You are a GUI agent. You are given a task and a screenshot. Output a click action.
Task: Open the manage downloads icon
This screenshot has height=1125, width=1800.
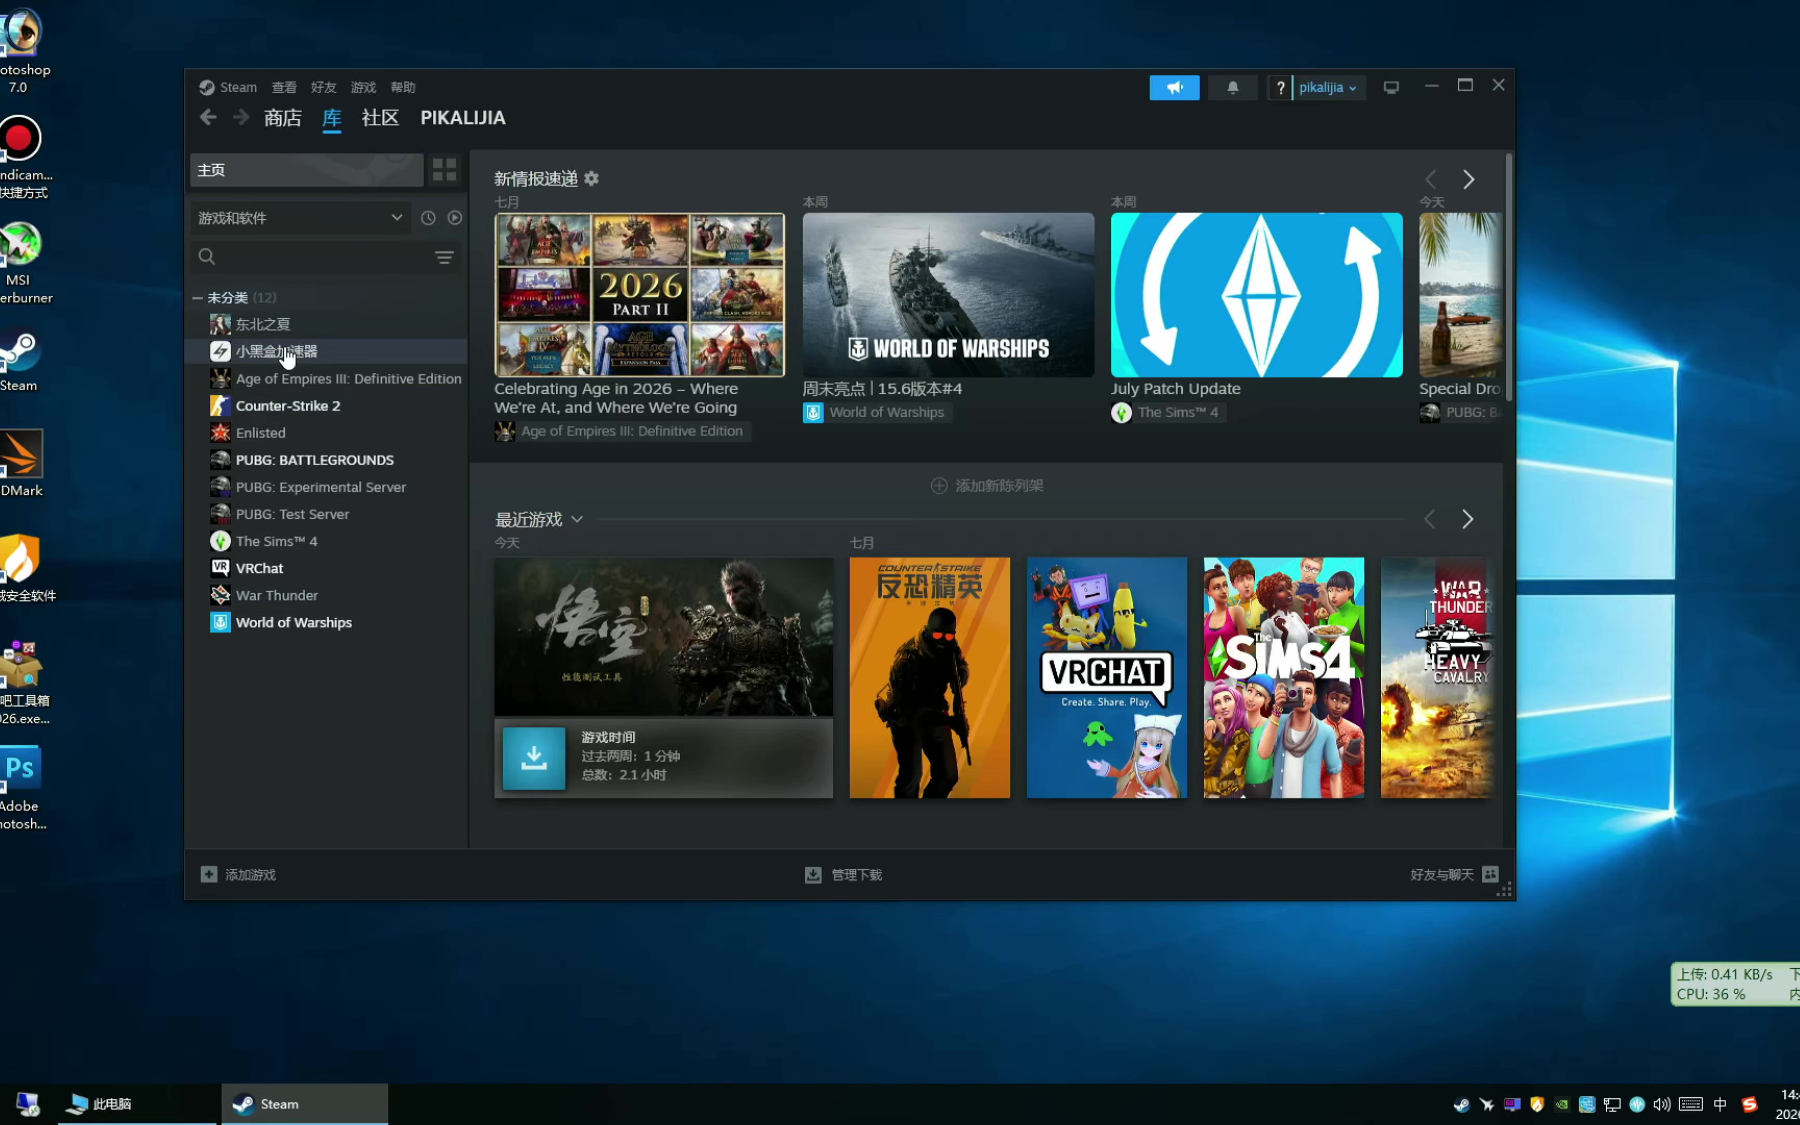813,875
